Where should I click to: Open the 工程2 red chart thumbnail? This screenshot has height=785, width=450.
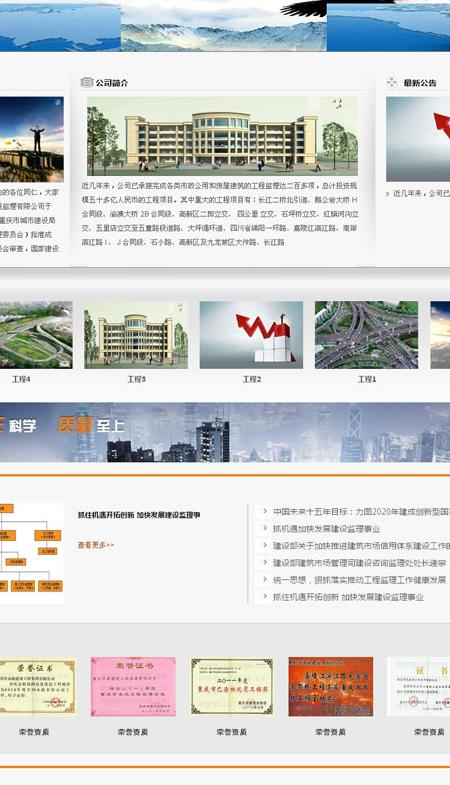click(251, 334)
